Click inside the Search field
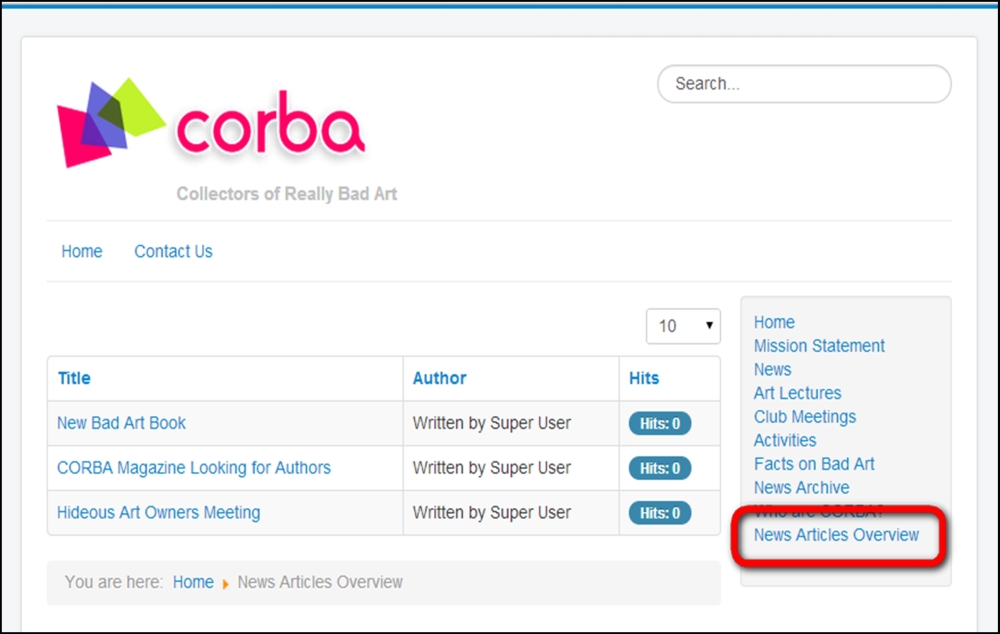 [x=803, y=84]
